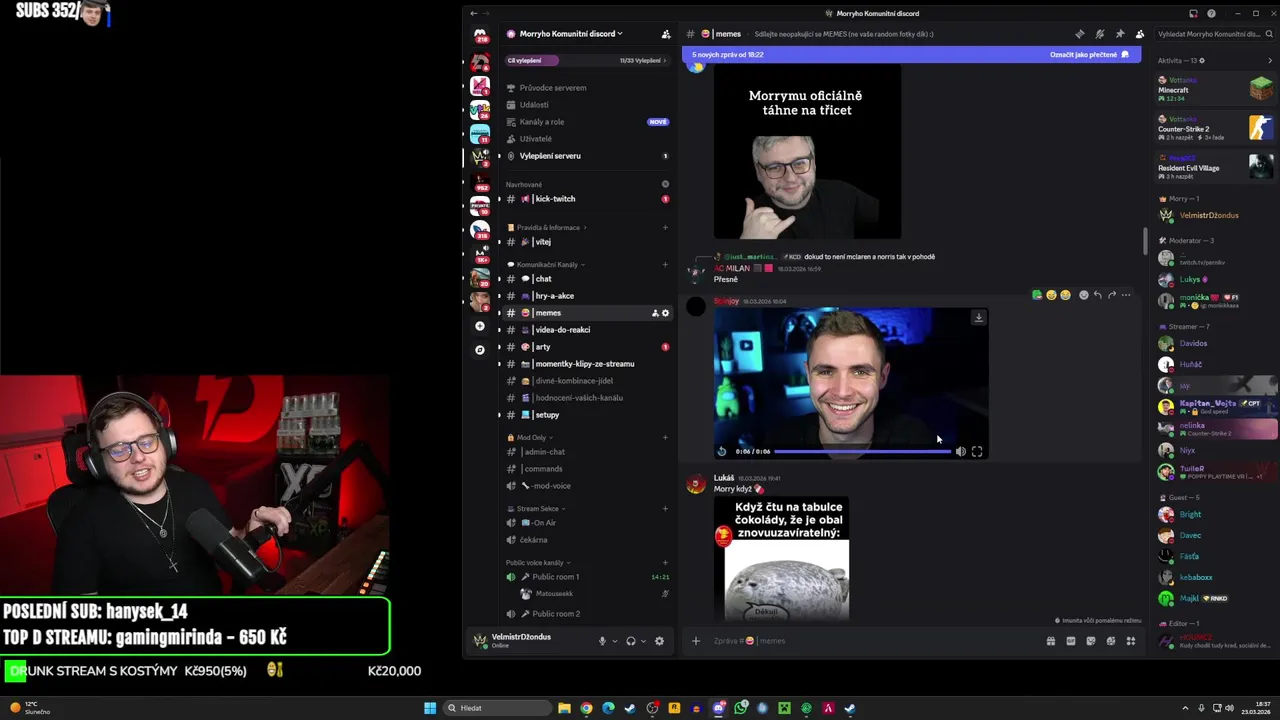Click create invite icon on memes channel
This screenshot has height=720, width=1280.
tap(655, 313)
